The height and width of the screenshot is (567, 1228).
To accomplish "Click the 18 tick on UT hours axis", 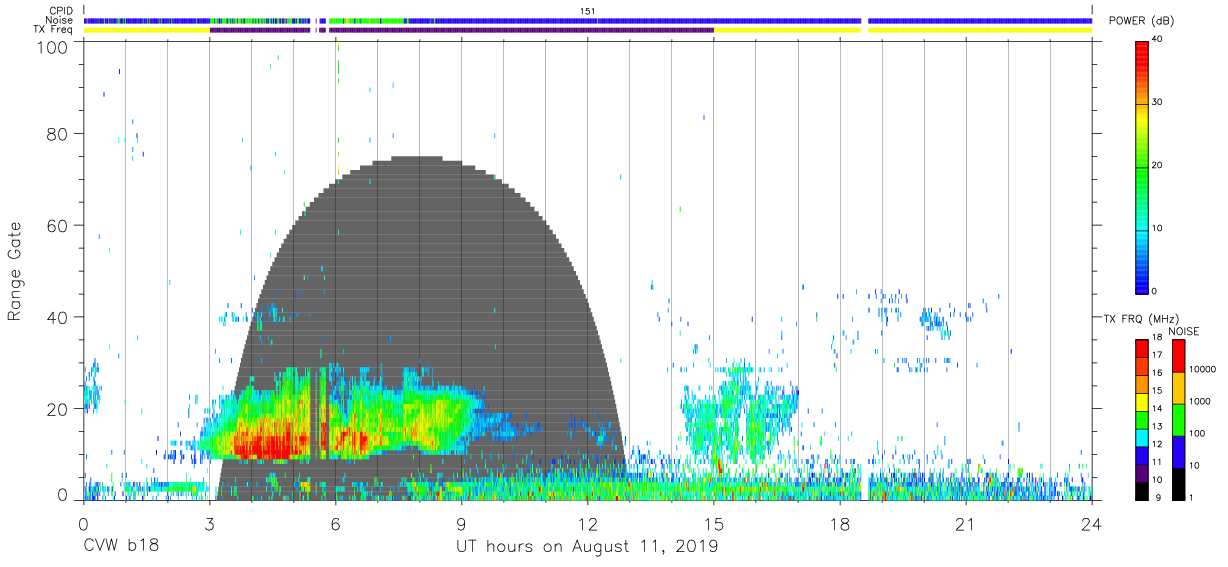I will click(840, 523).
